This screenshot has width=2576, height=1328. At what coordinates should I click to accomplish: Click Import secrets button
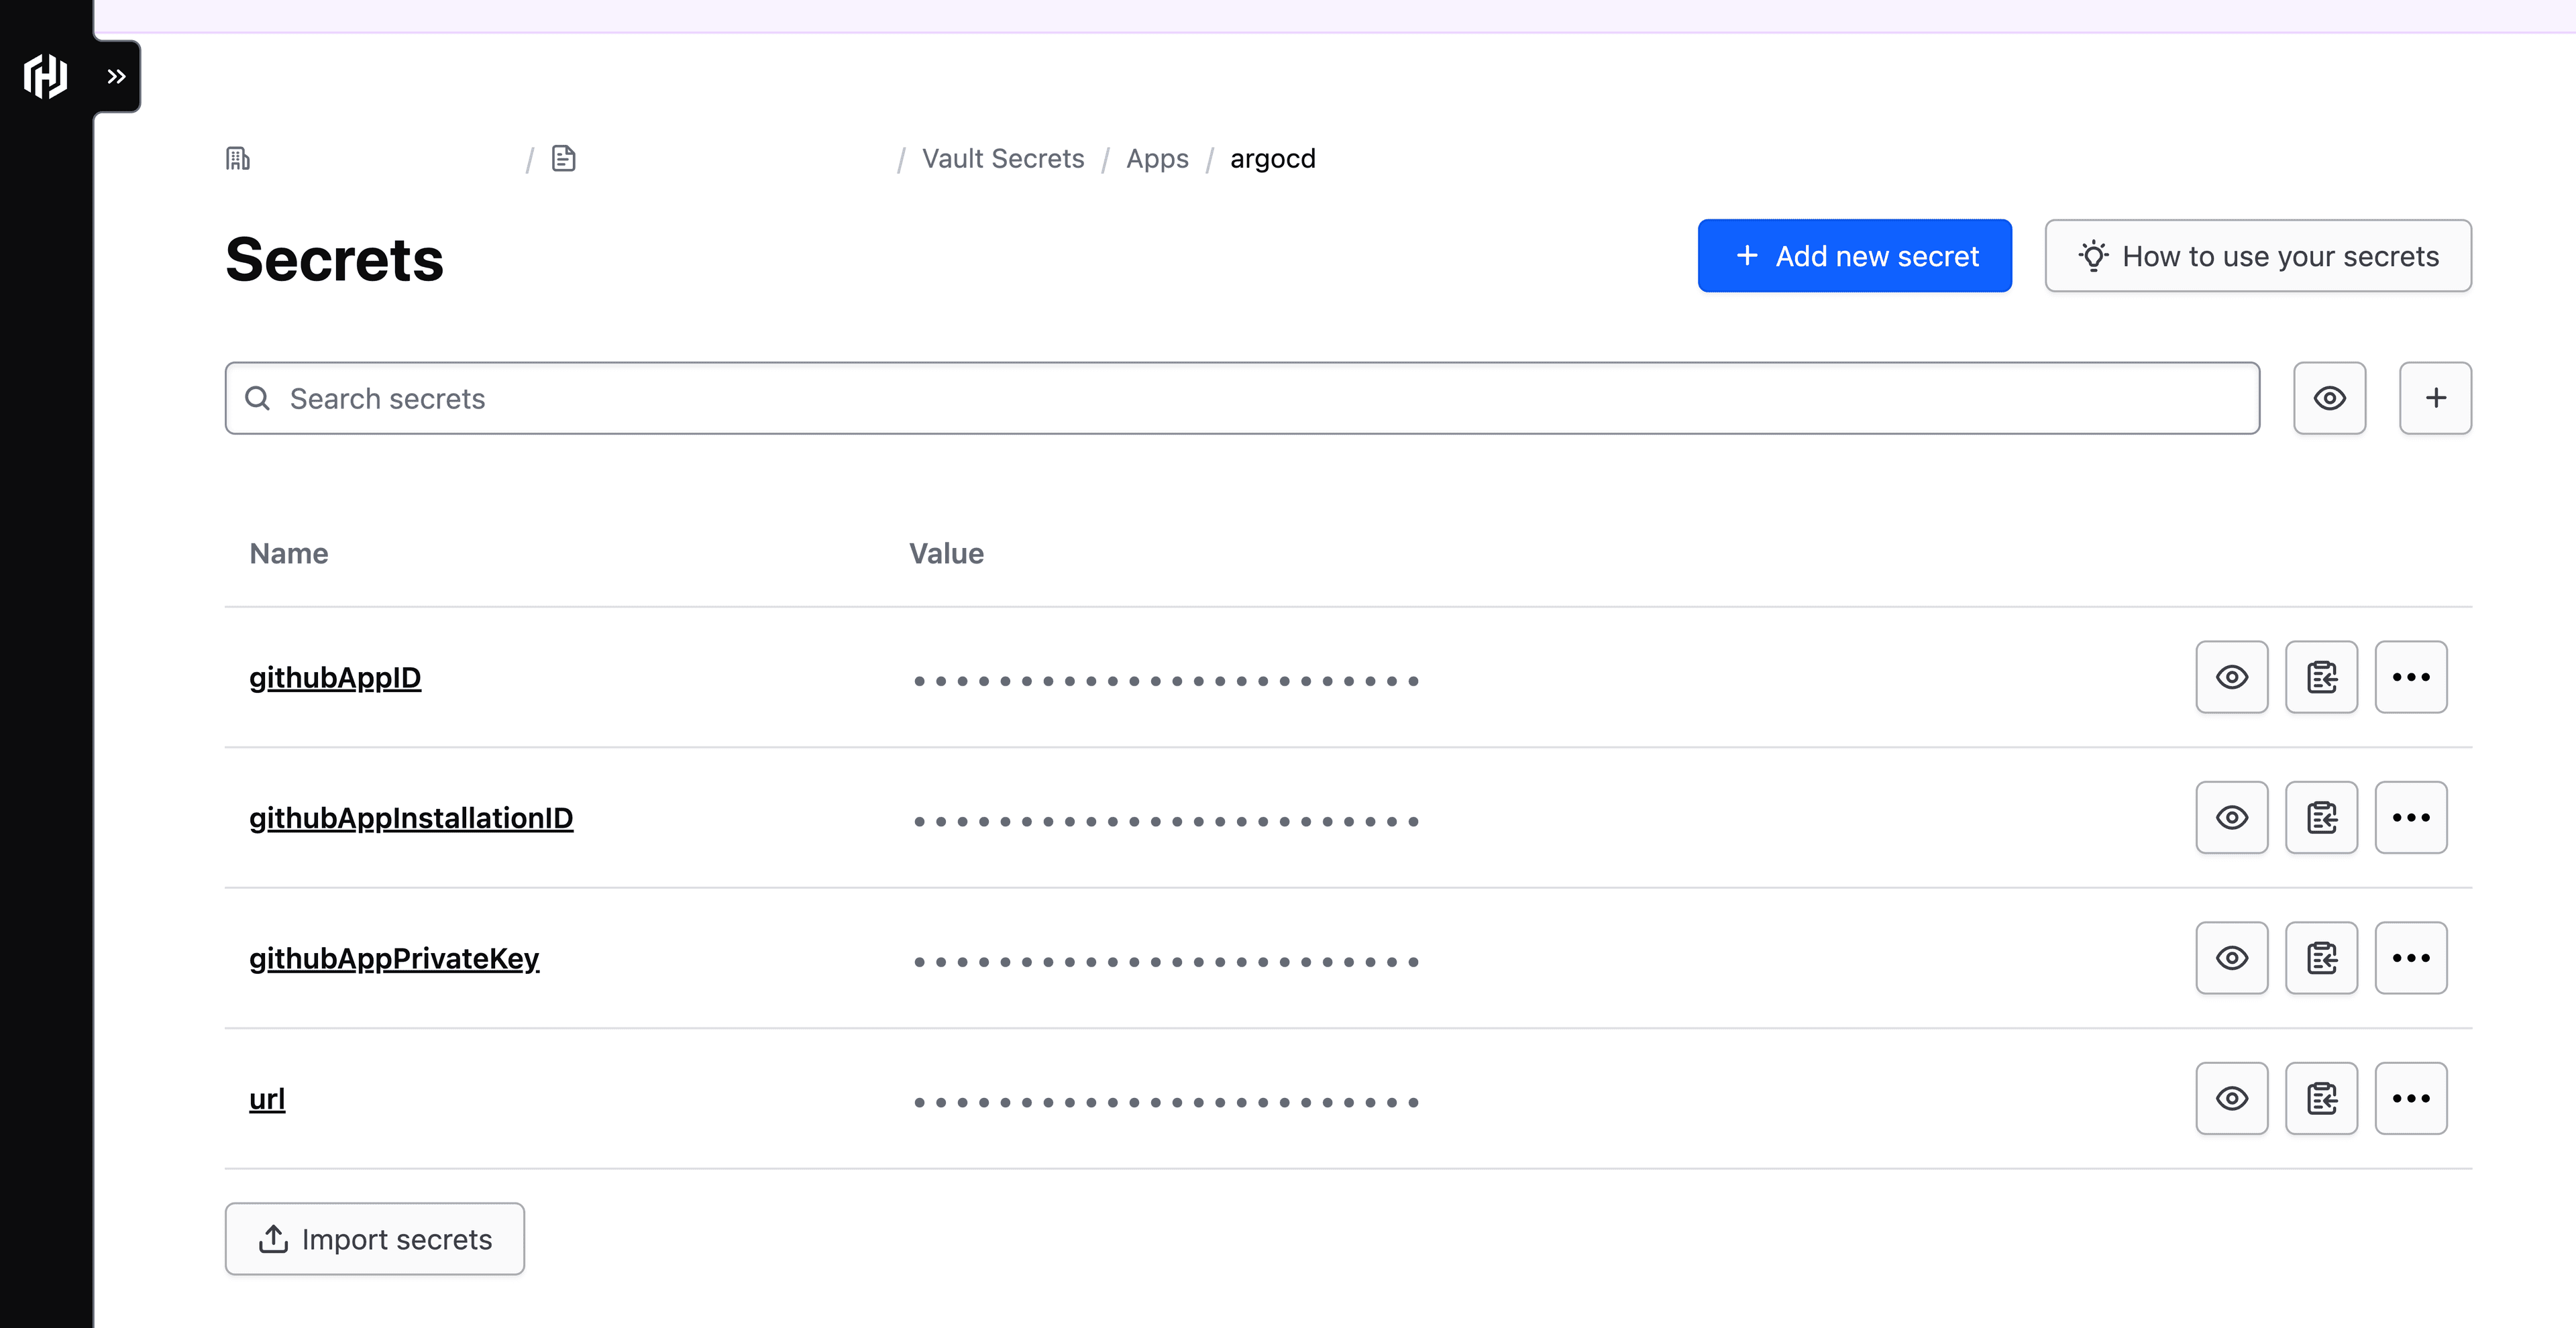(374, 1238)
